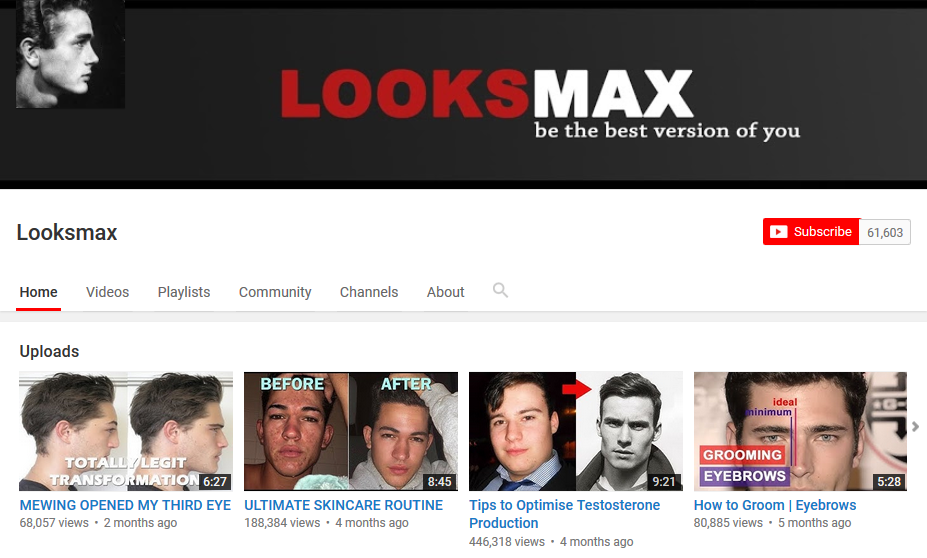Image resolution: width=927 pixels, height=558 pixels.
Task: Switch to the Home tab
Action: 38,292
